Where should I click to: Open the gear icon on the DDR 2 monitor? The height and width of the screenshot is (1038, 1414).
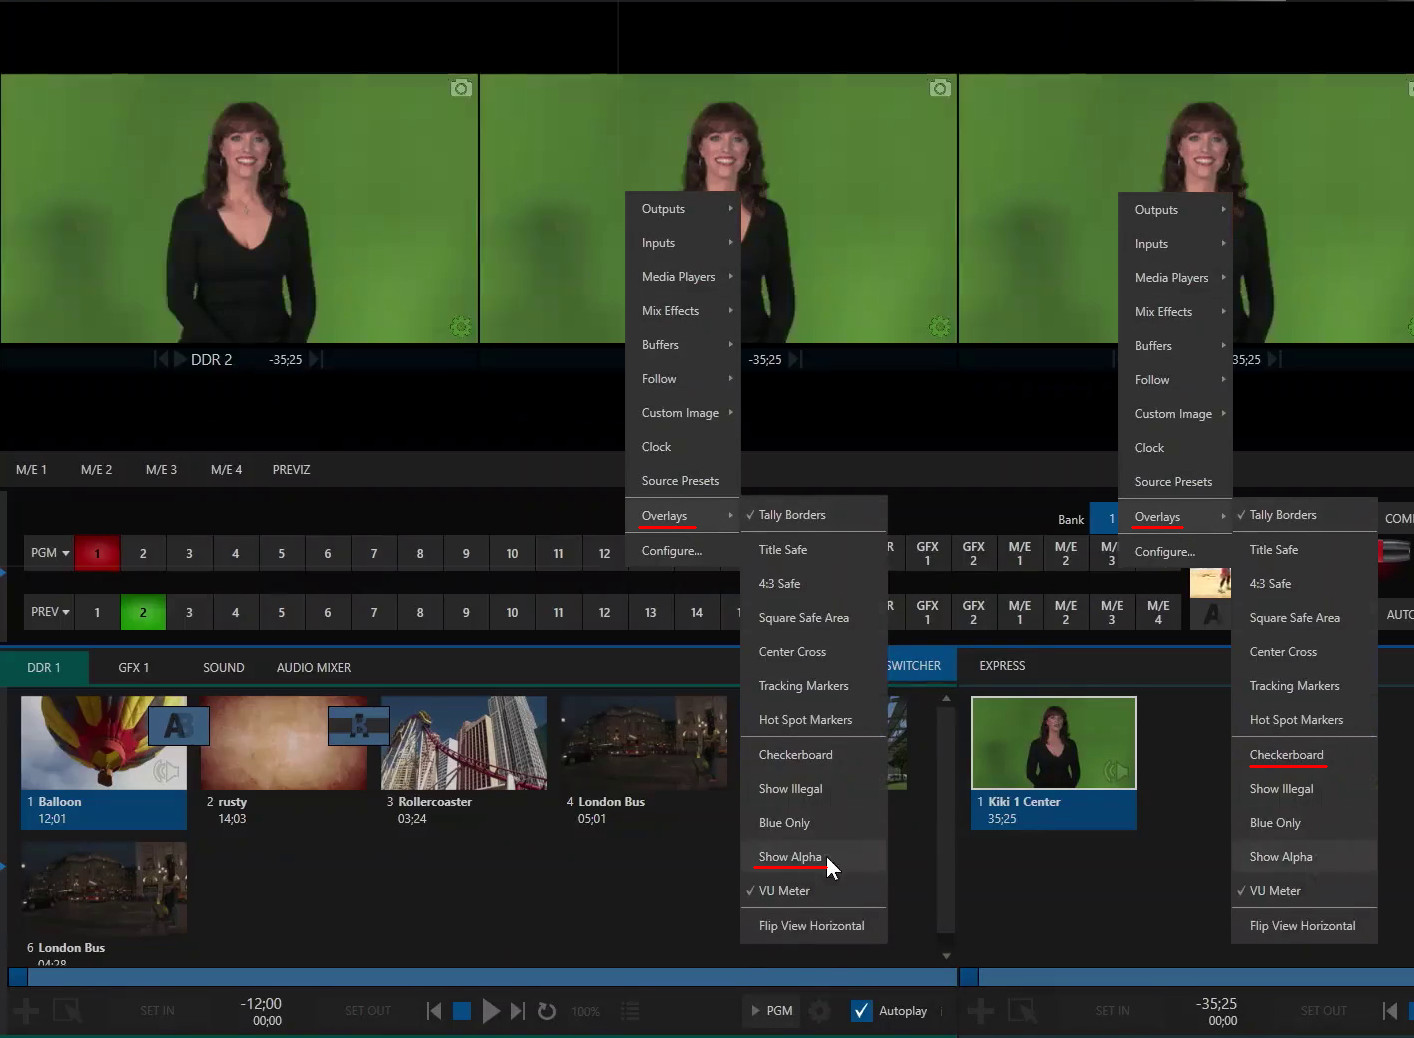[x=460, y=326]
